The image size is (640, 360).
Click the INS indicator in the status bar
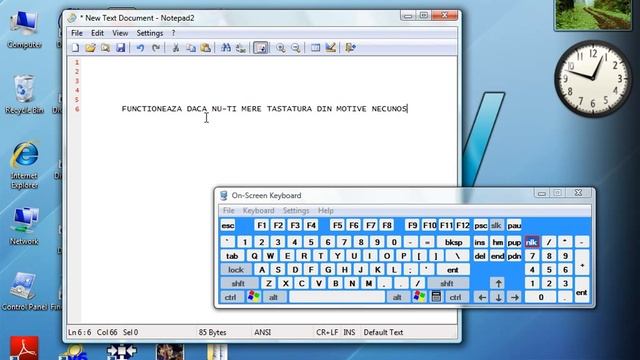[349, 332]
